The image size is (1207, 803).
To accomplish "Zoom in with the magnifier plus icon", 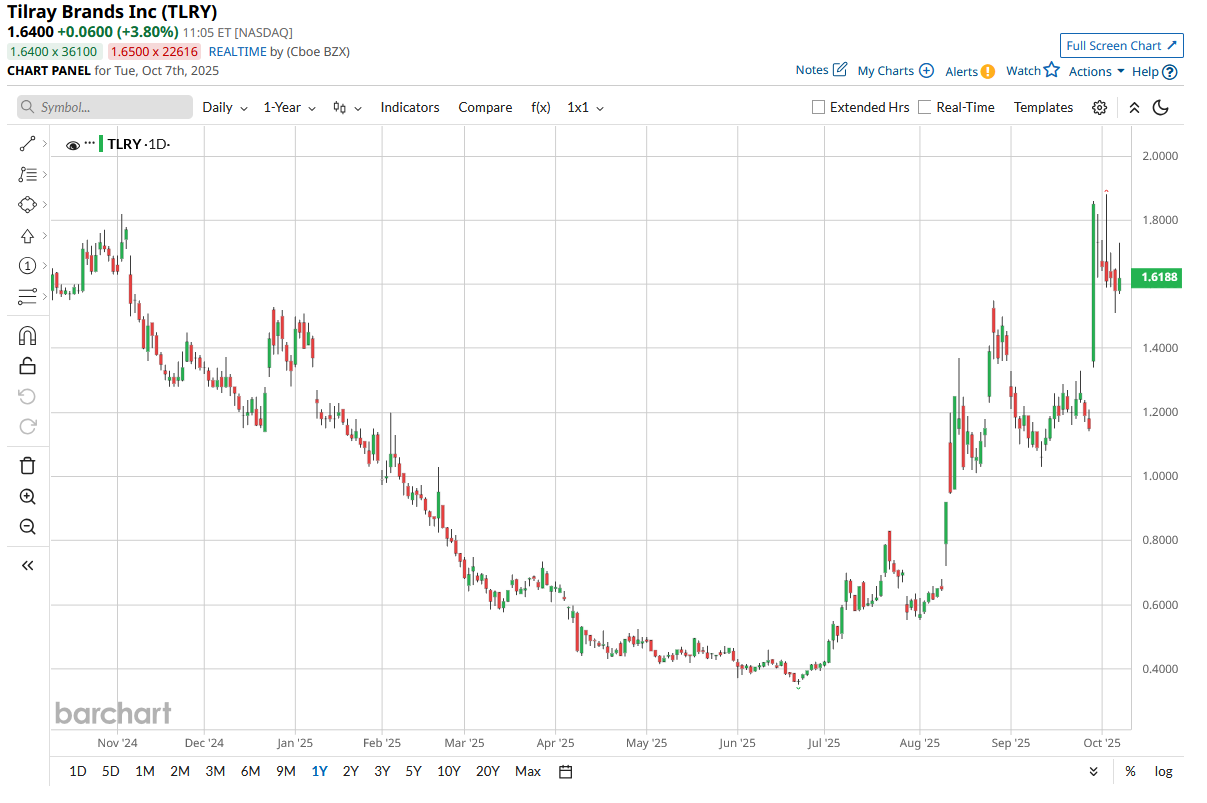I will pos(27,497).
